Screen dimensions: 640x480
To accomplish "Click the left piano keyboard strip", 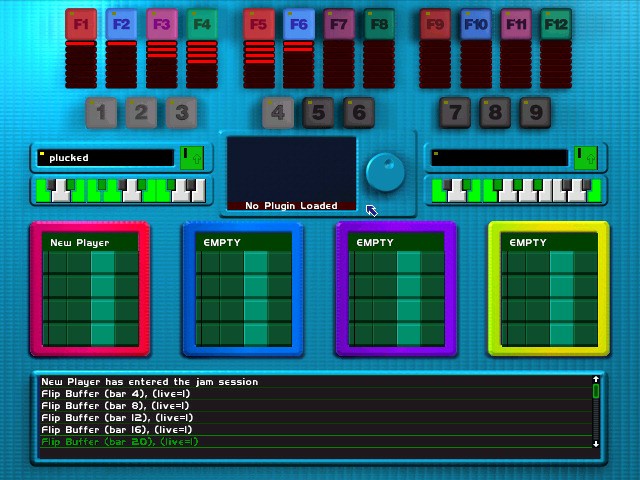I will click(120, 189).
